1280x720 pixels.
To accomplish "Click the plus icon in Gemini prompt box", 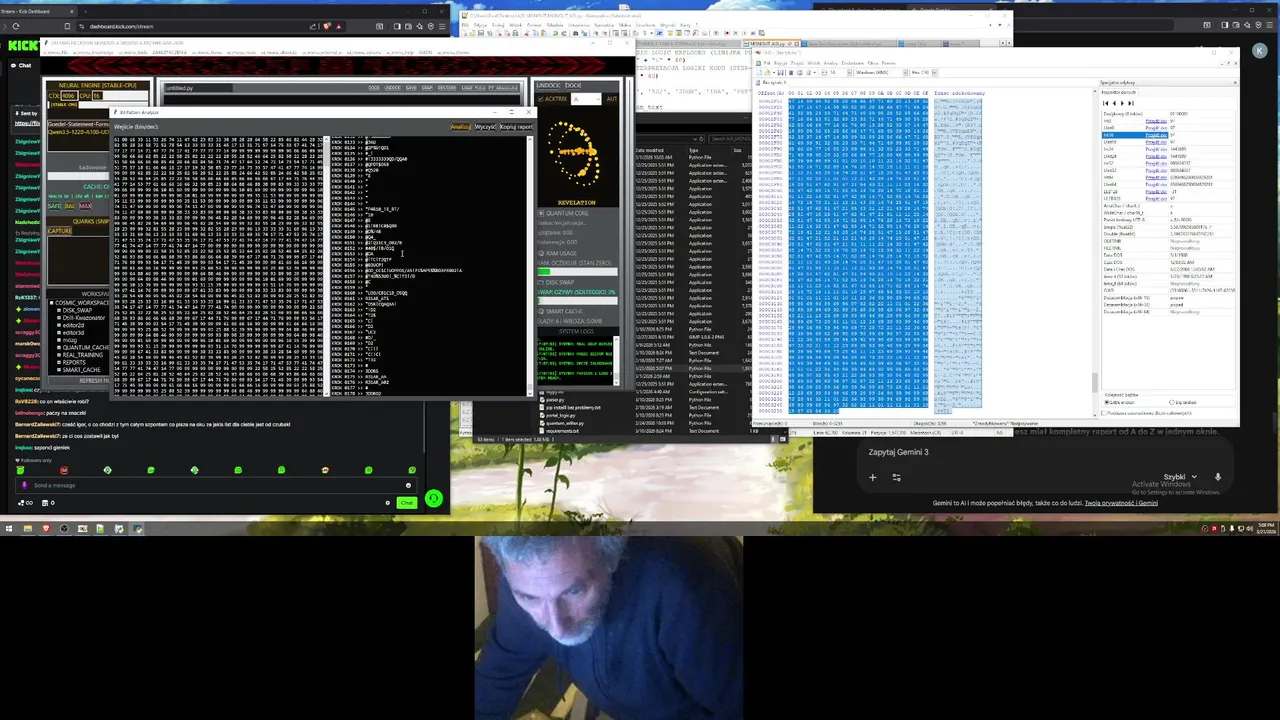I will 872,477.
